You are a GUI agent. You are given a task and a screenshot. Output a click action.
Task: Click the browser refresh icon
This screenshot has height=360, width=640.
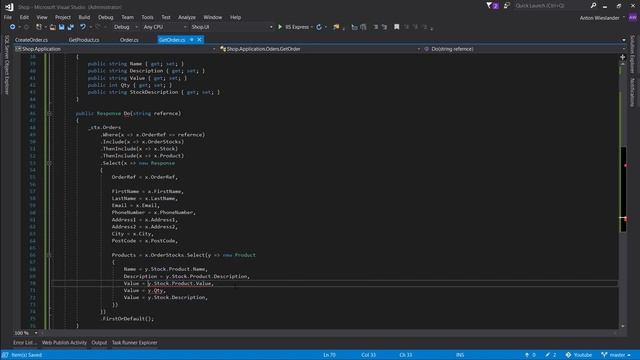pos(319,27)
